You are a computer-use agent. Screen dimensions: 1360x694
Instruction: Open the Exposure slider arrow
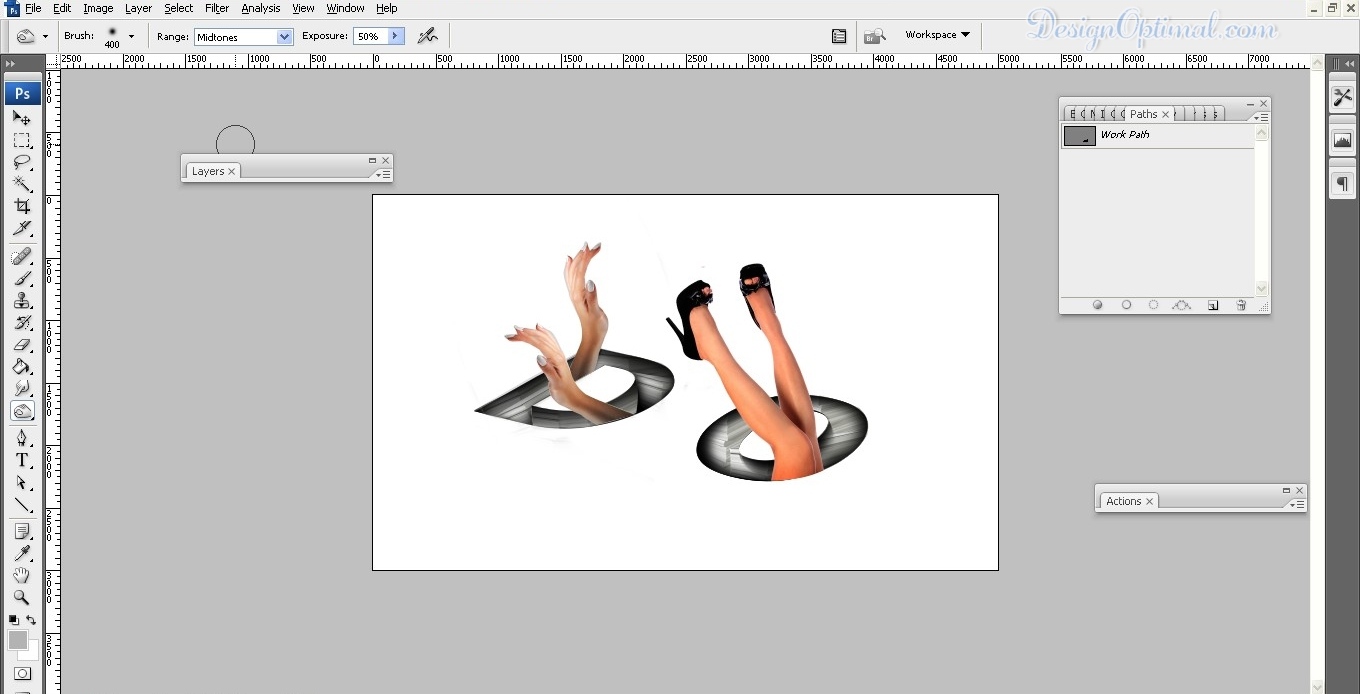pyautogui.click(x=395, y=36)
